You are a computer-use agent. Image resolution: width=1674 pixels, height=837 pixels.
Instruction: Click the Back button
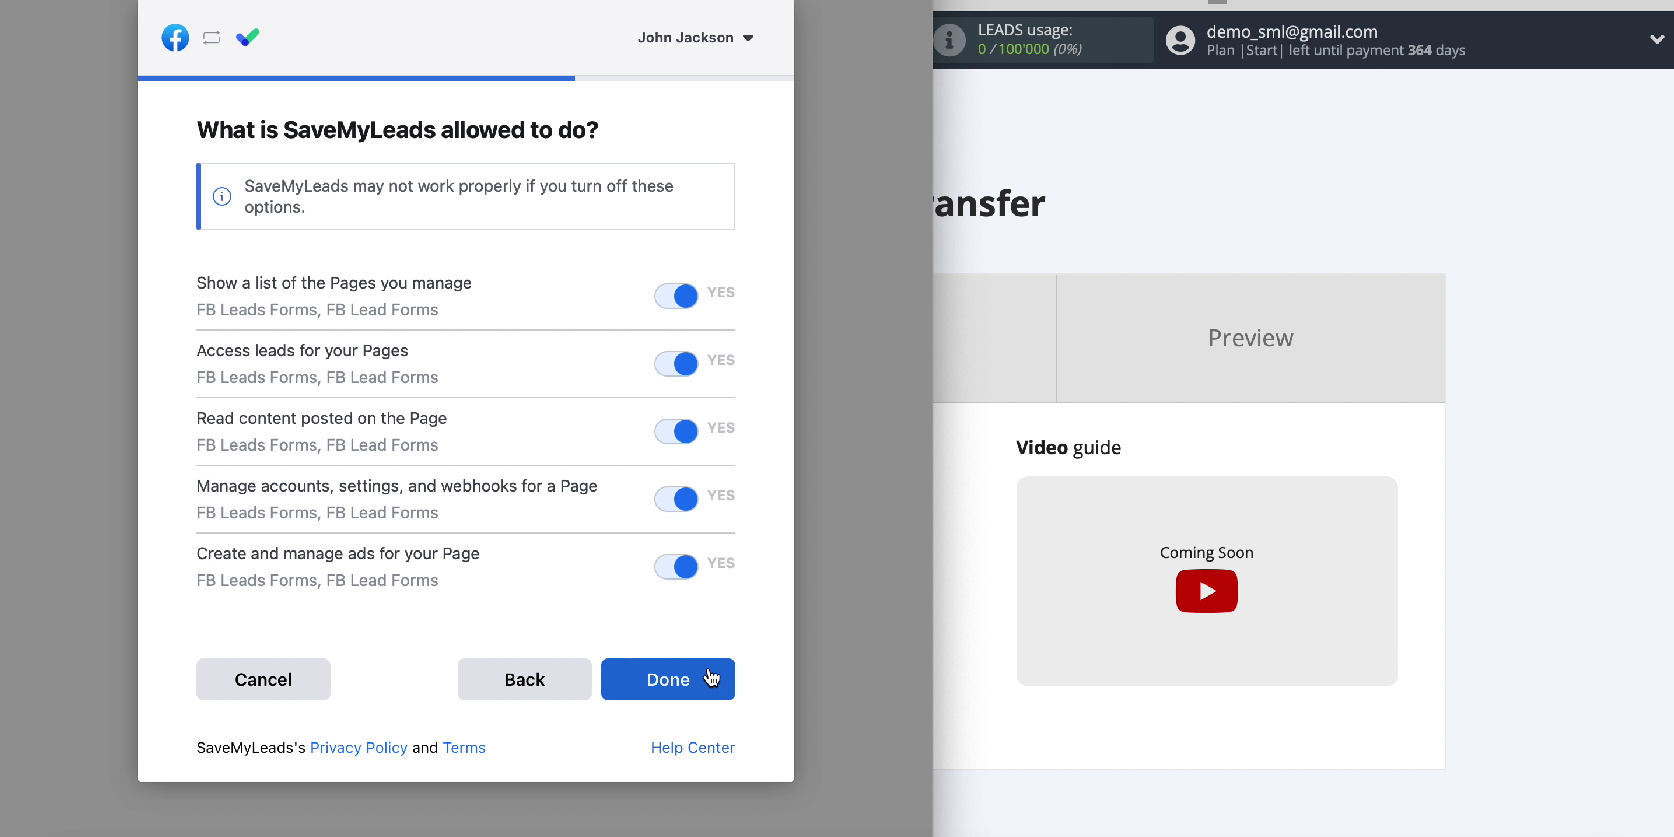(x=524, y=679)
